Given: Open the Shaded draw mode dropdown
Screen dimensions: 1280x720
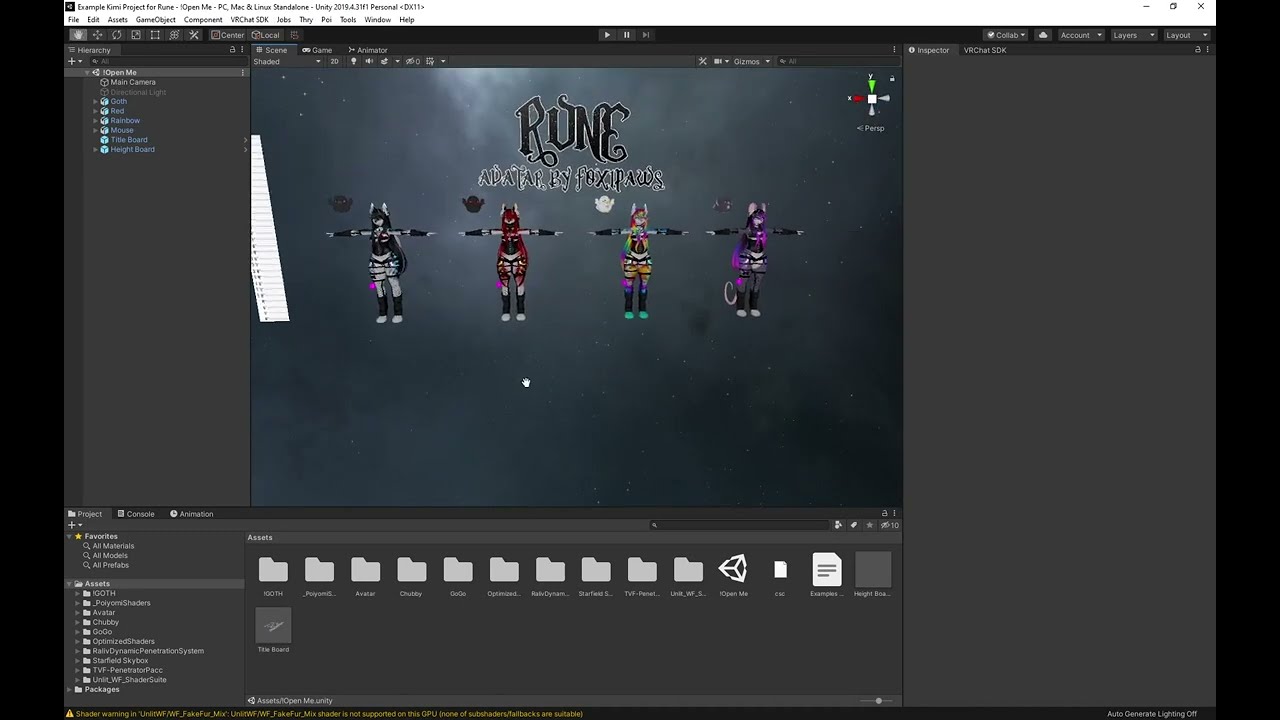Looking at the screenshot, I should 287,61.
